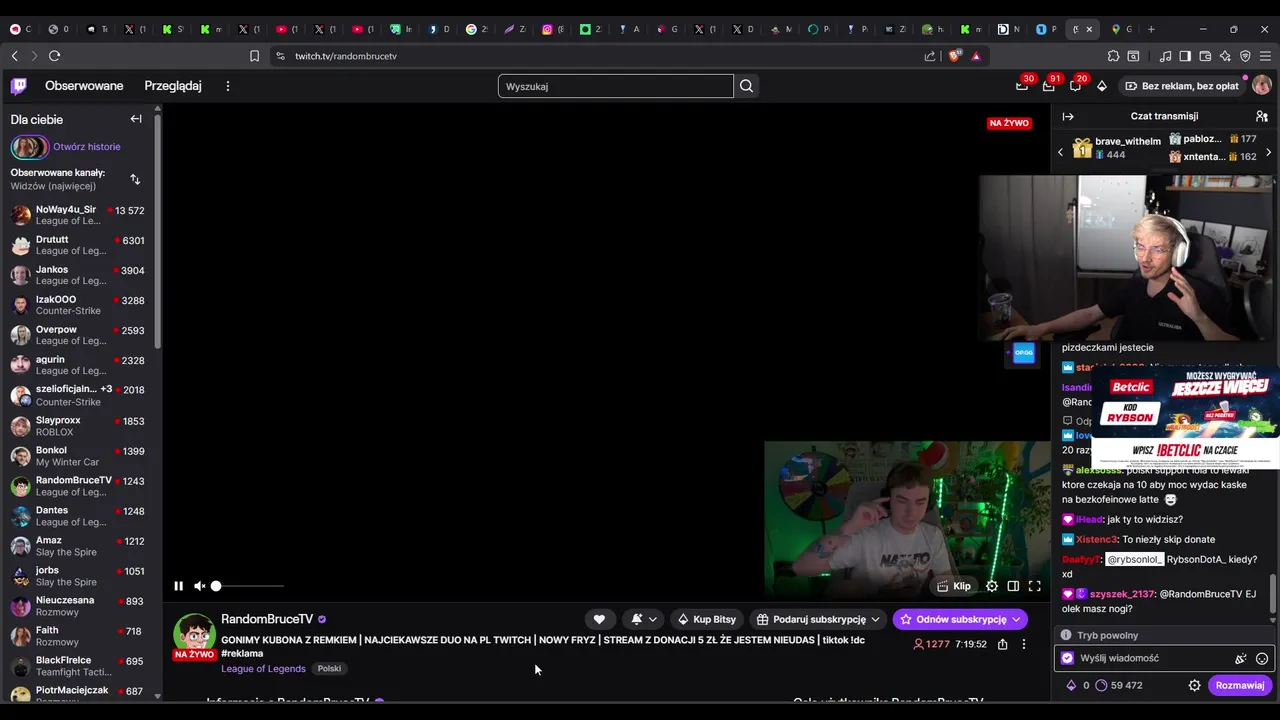Screen dimensions: 1280x720
Task: Open the Otwórz historie link
Action: [x=87, y=147]
